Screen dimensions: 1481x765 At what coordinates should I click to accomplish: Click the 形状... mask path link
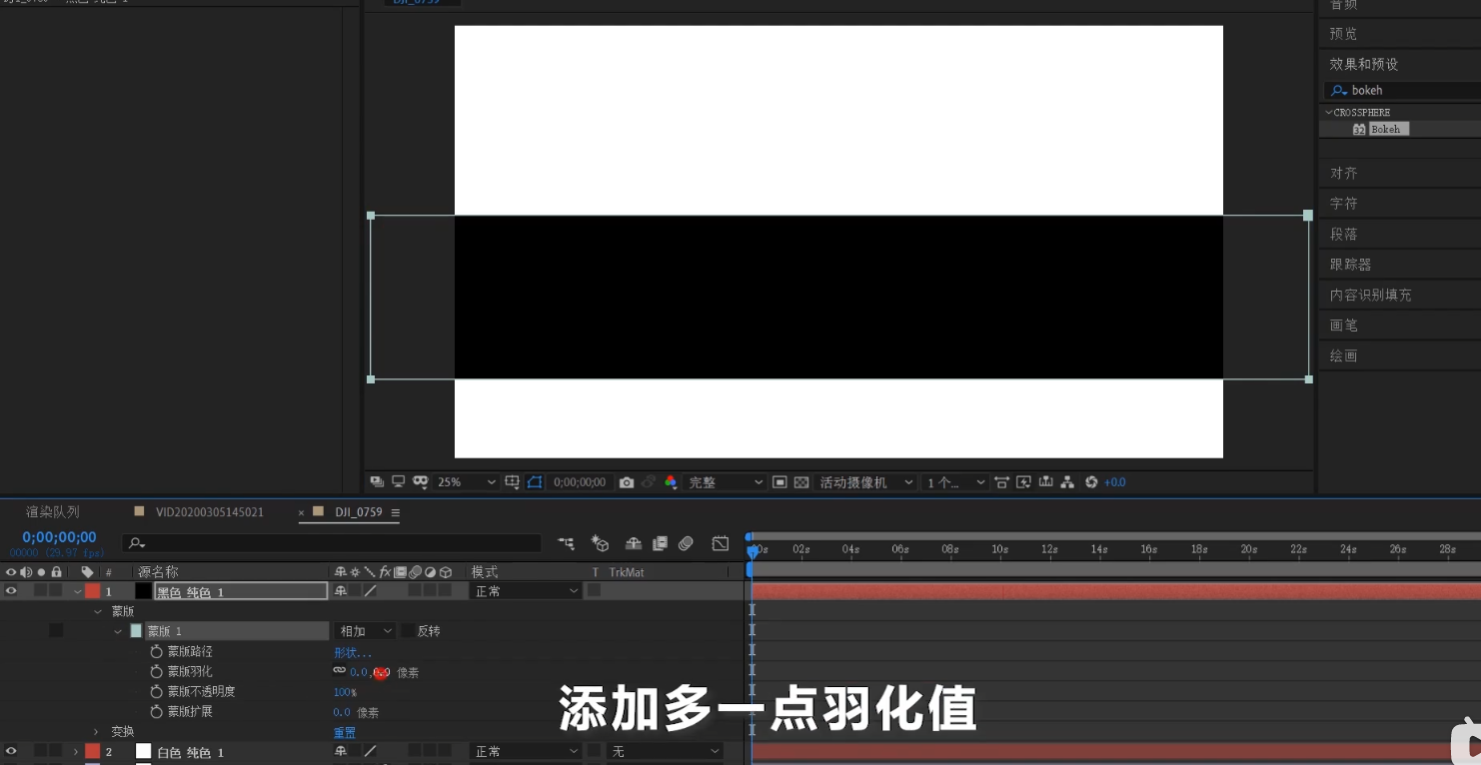click(353, 651)
